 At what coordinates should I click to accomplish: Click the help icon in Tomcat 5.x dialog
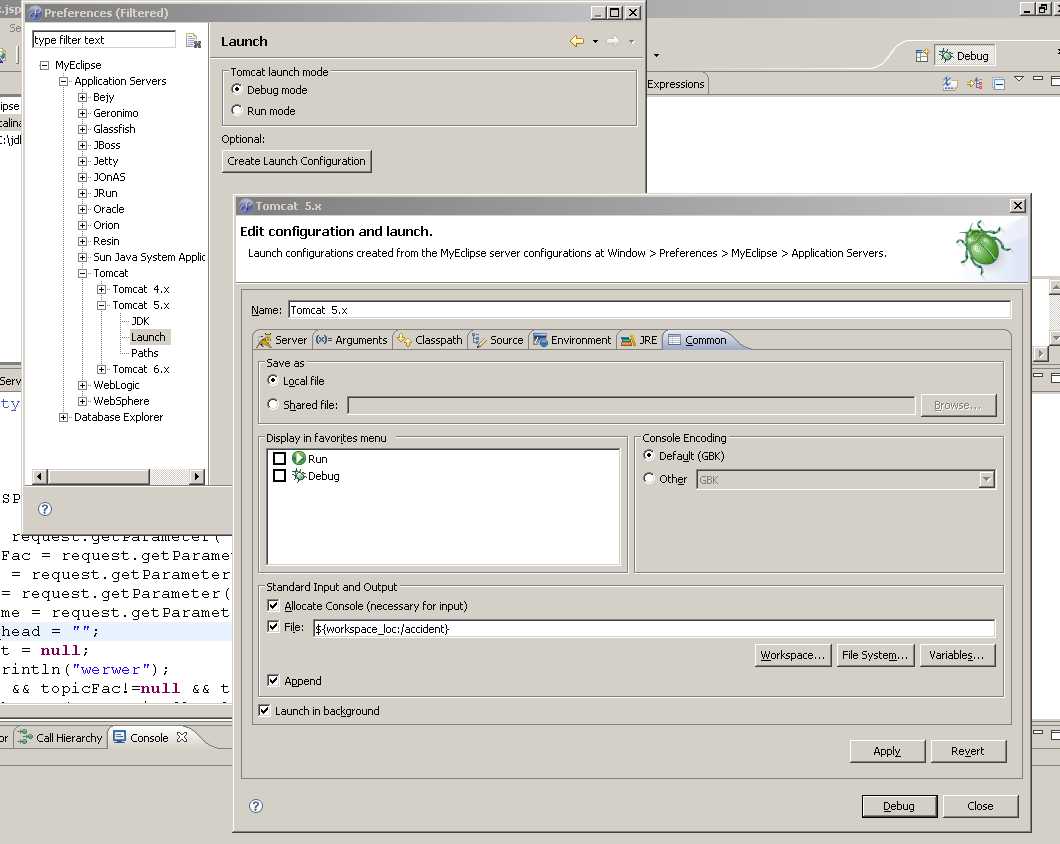click(x=256, y=806)
